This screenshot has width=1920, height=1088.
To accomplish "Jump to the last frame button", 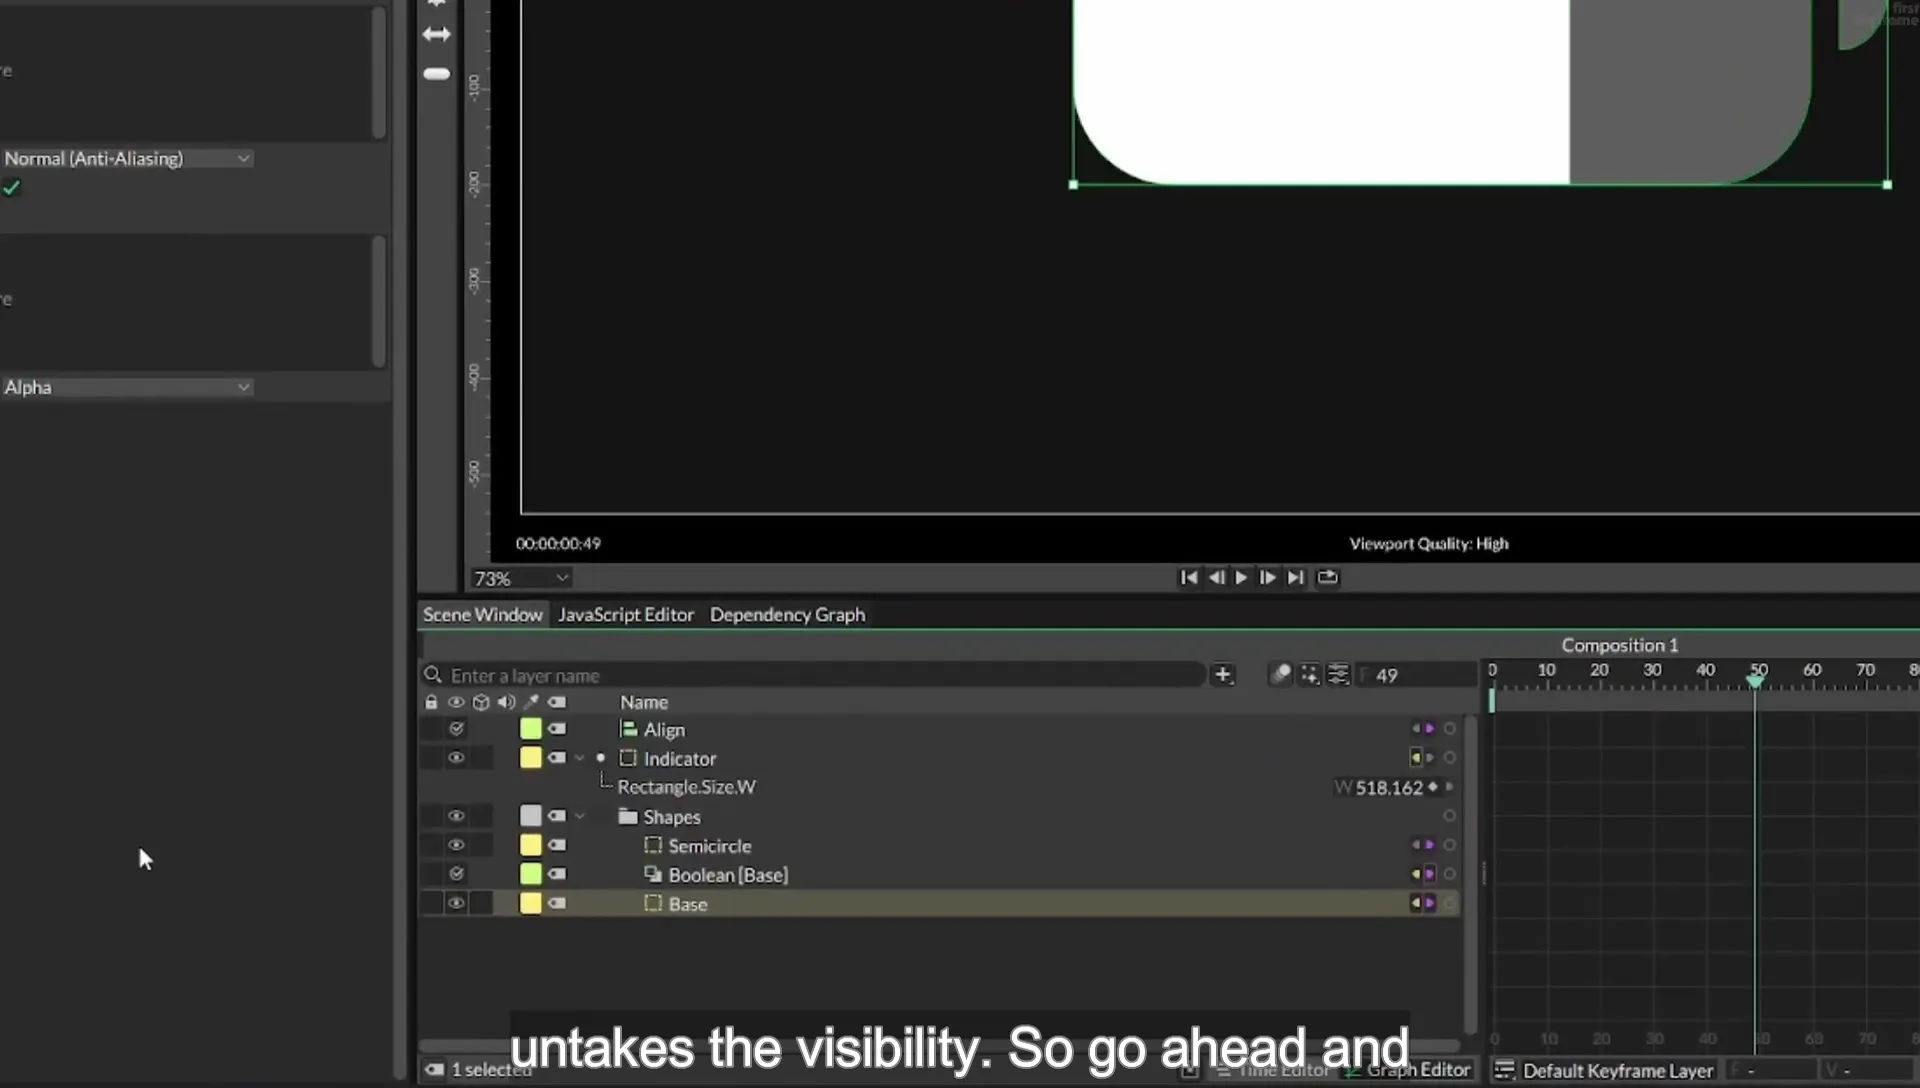I will coord(1295,577).
